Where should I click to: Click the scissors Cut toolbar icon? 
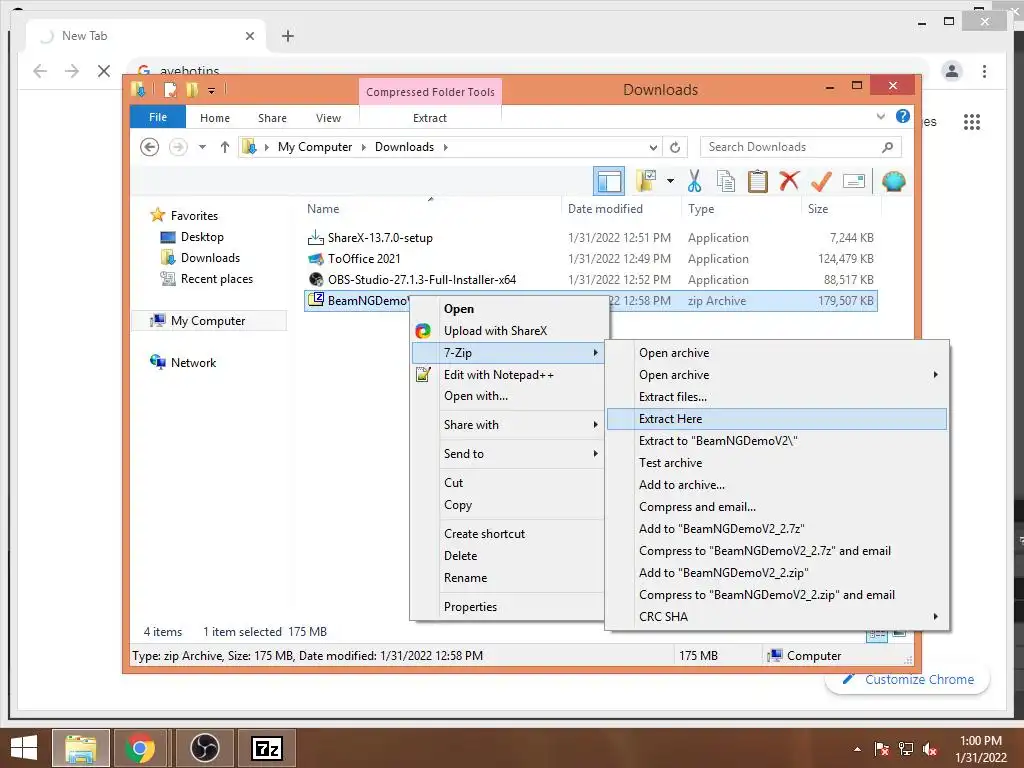(694, 181)
